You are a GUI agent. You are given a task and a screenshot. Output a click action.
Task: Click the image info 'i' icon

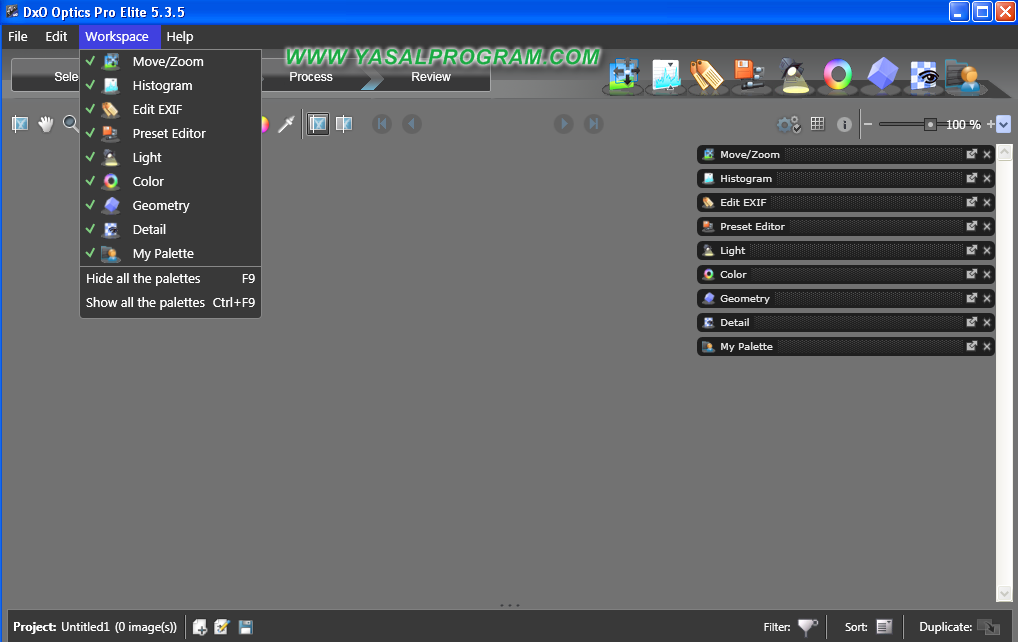tap(844, 125)
